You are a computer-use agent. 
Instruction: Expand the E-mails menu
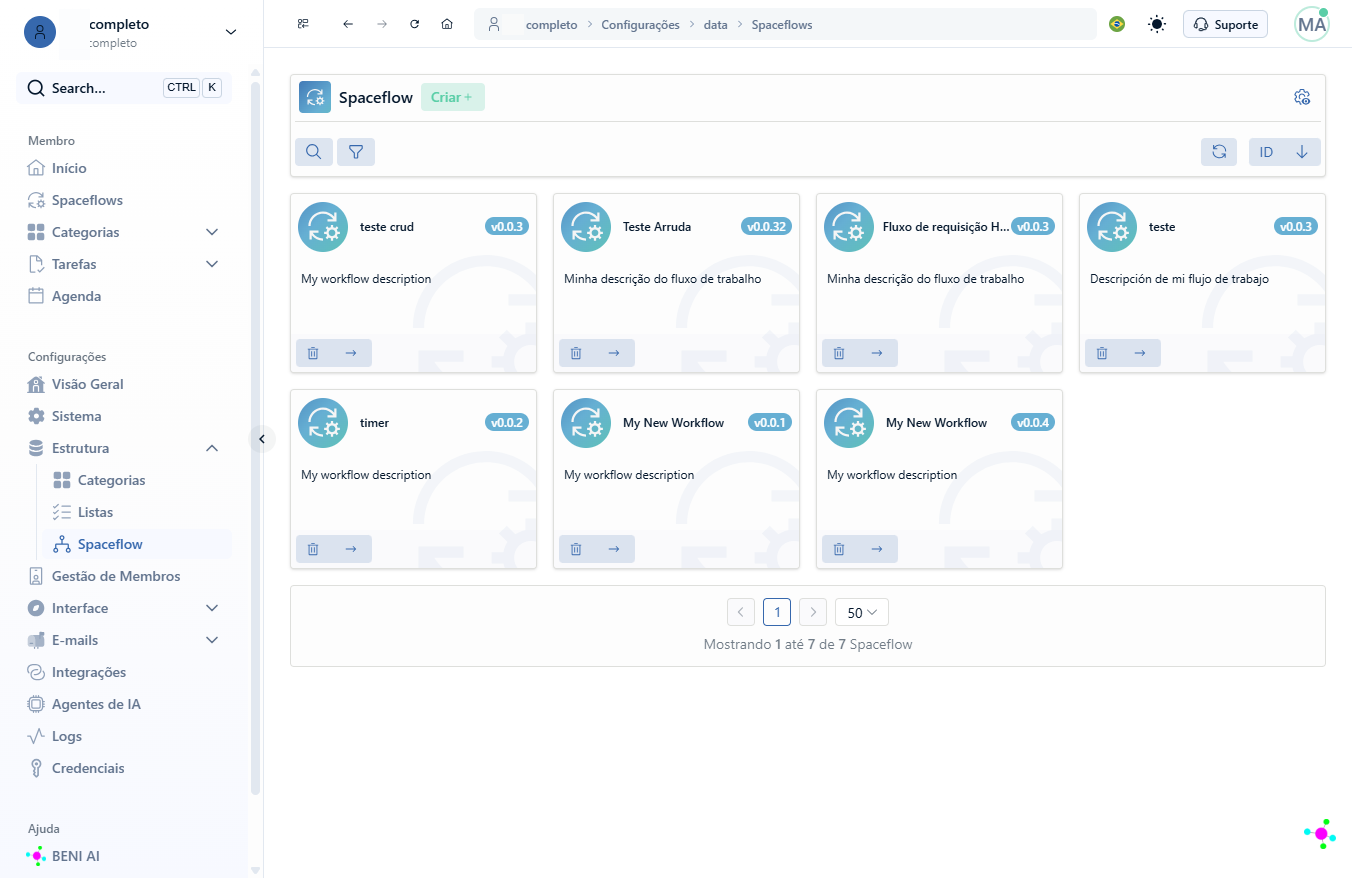point(211,640)
